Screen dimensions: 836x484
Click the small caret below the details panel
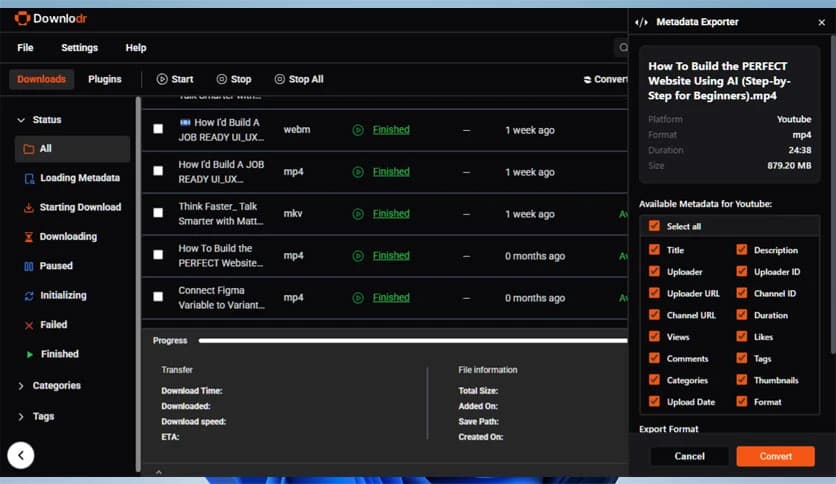[x=158, y=472]
